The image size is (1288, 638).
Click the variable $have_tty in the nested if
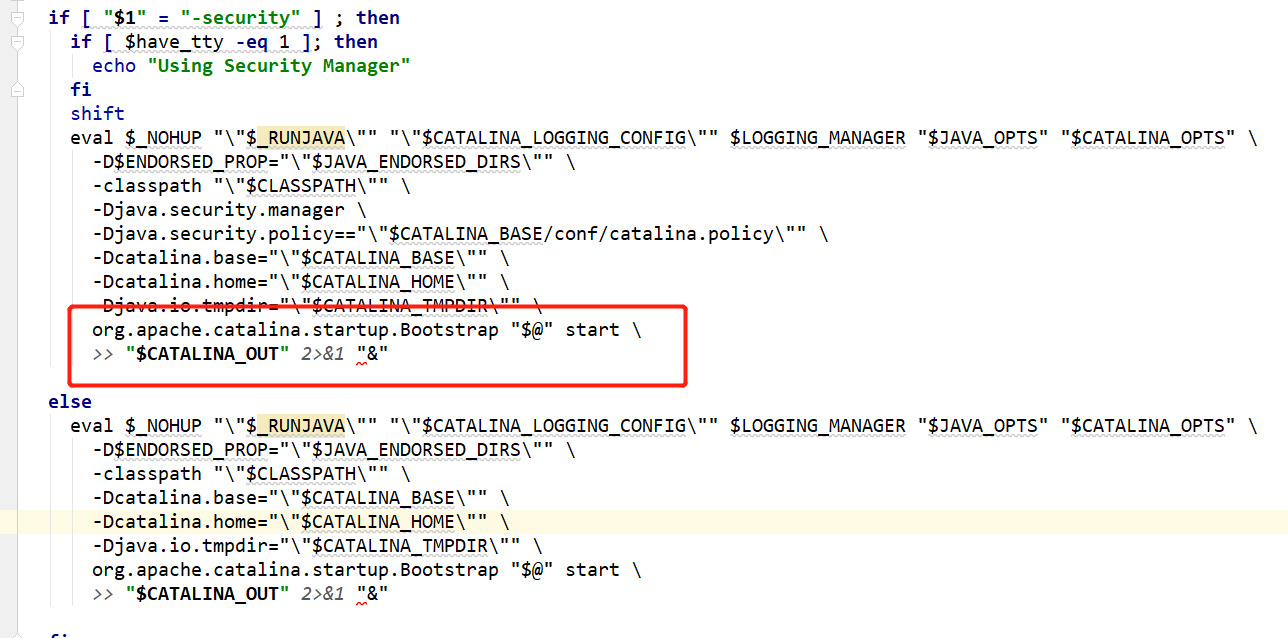174,42
